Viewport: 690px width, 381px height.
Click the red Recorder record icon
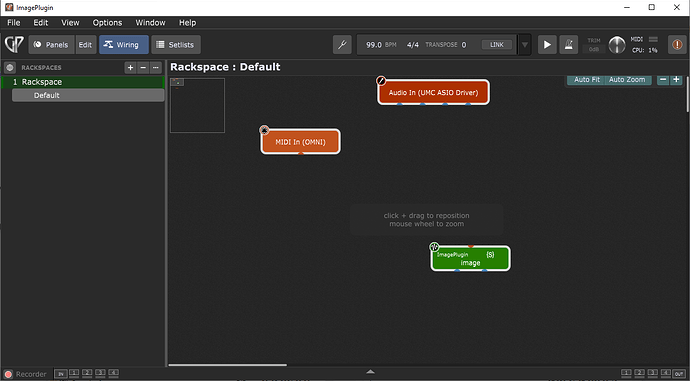(8, 374)
